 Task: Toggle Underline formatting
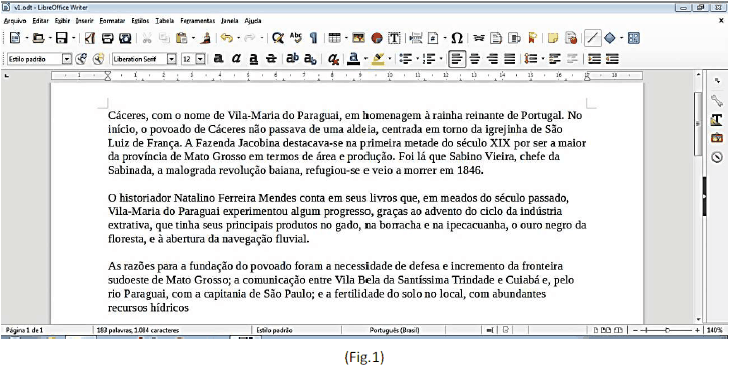click(253, 59)
